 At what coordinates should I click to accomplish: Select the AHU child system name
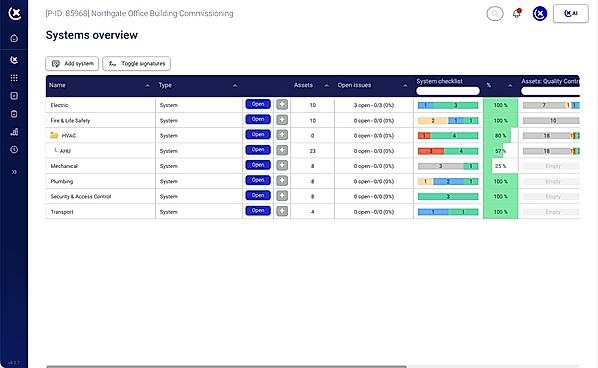65,151
